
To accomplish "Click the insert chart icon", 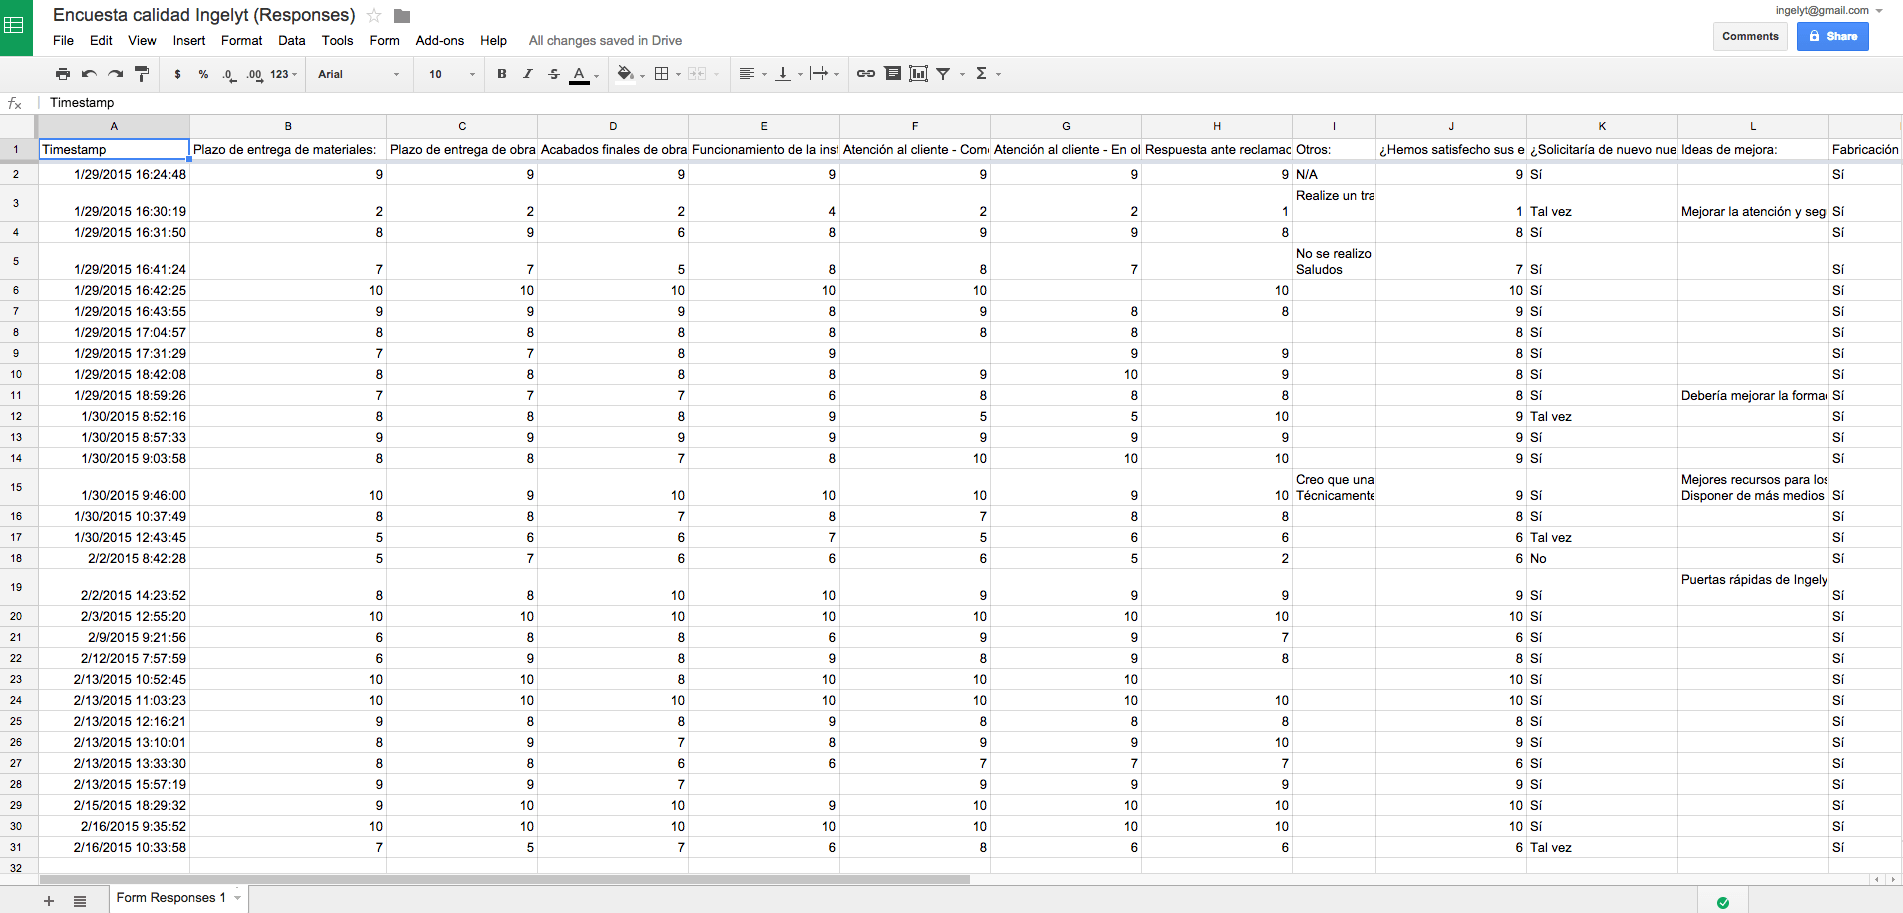I will (x=918, y=74).
